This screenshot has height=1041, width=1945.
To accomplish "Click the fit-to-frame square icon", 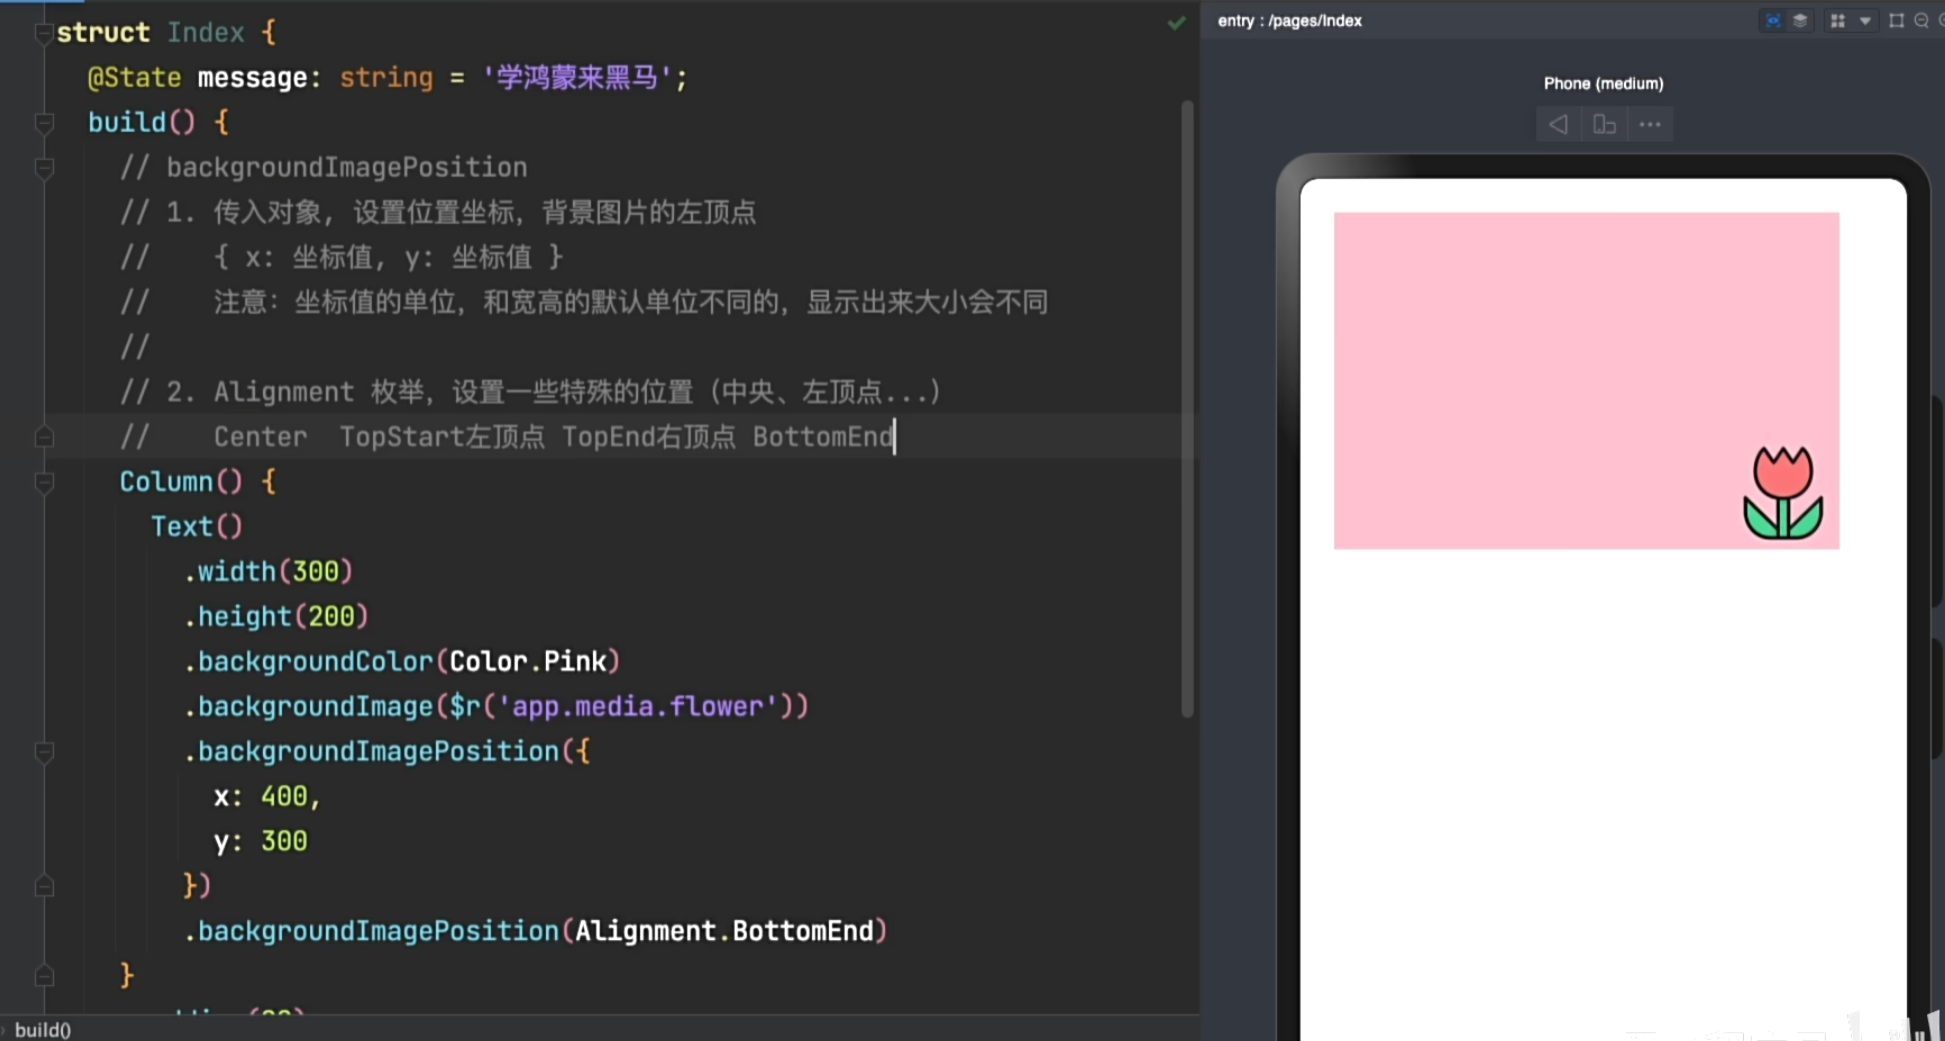I will click(1896, 21).
